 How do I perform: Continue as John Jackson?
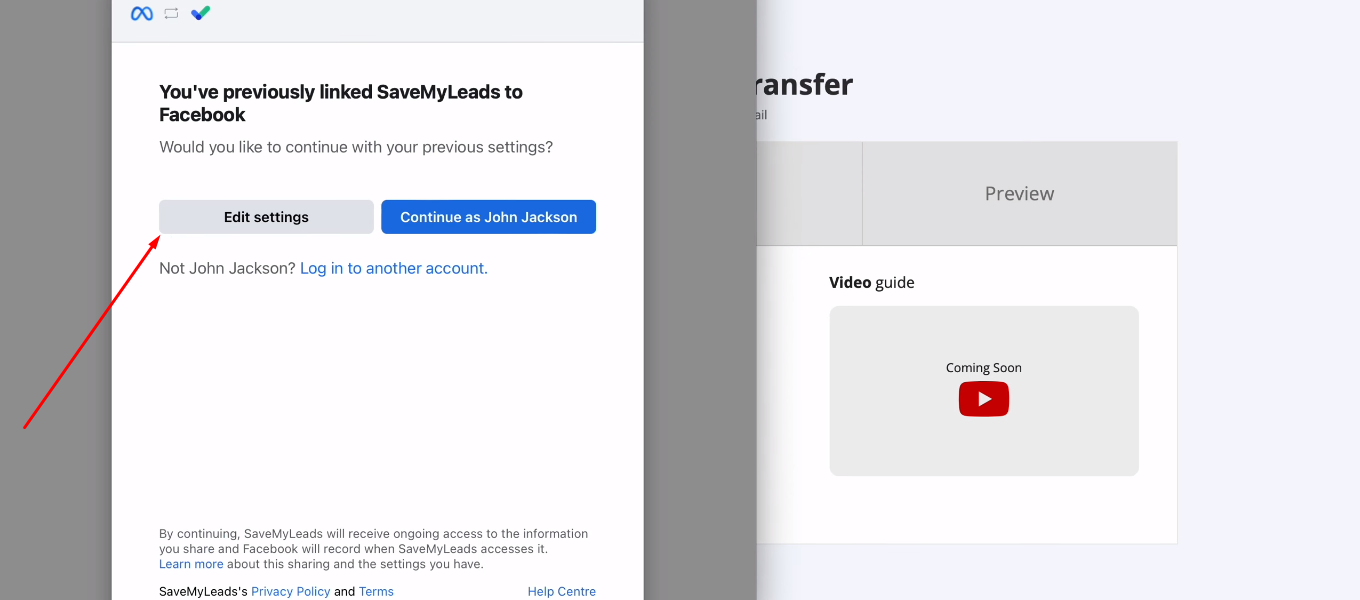[488, 217]
